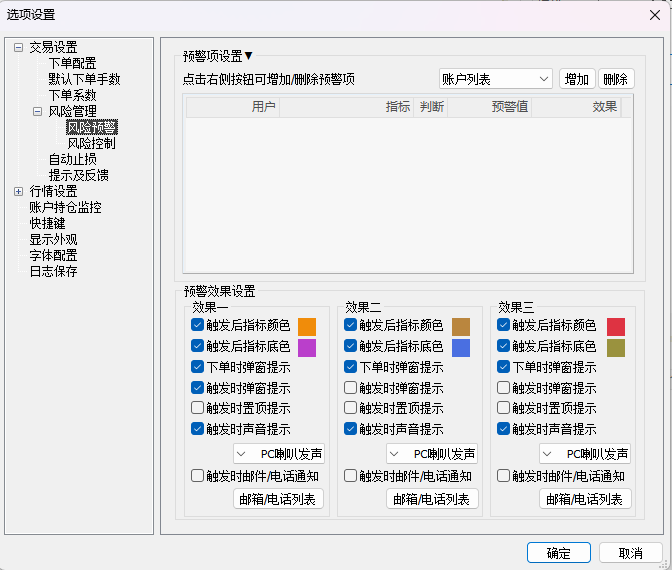Click the 用户 column header
This screenshot has width=672, height=570.
pyautogui.click(x=233, y=107)
